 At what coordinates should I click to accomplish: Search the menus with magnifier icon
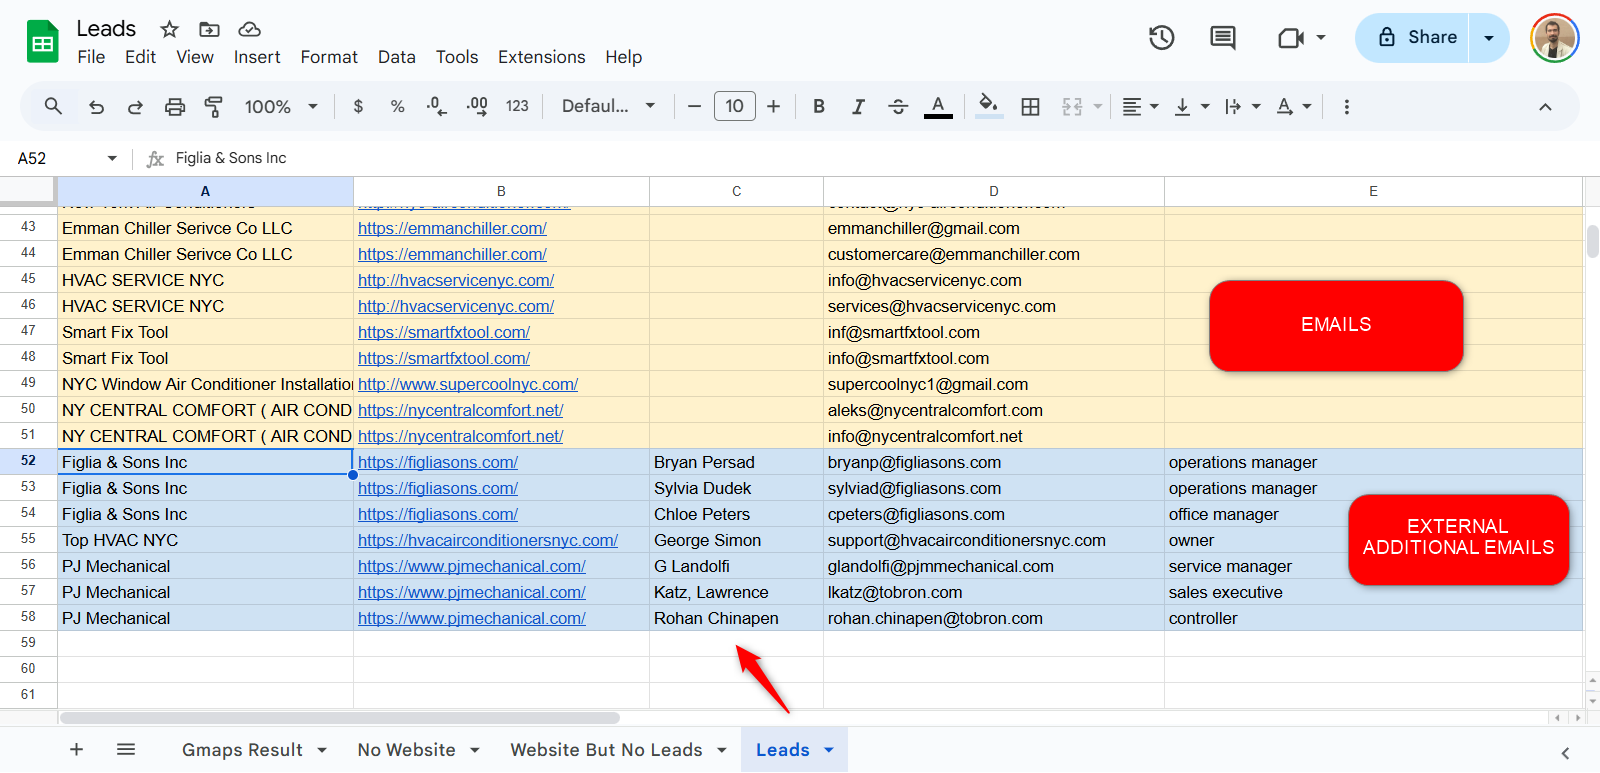pyautogui.click(x=54, y=106)
